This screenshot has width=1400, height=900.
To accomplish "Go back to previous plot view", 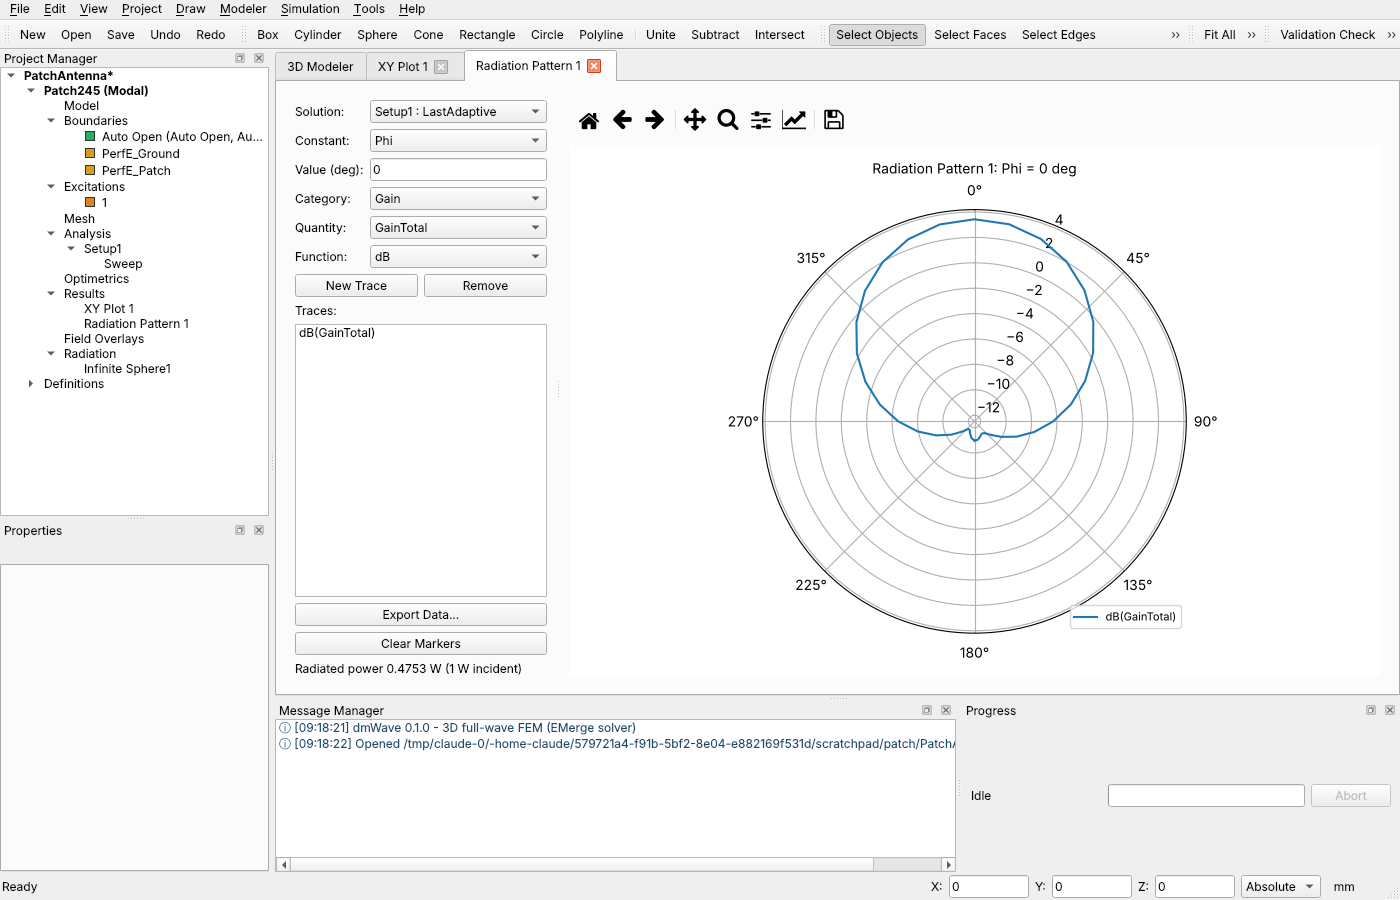I will click(x=622, y=120).
